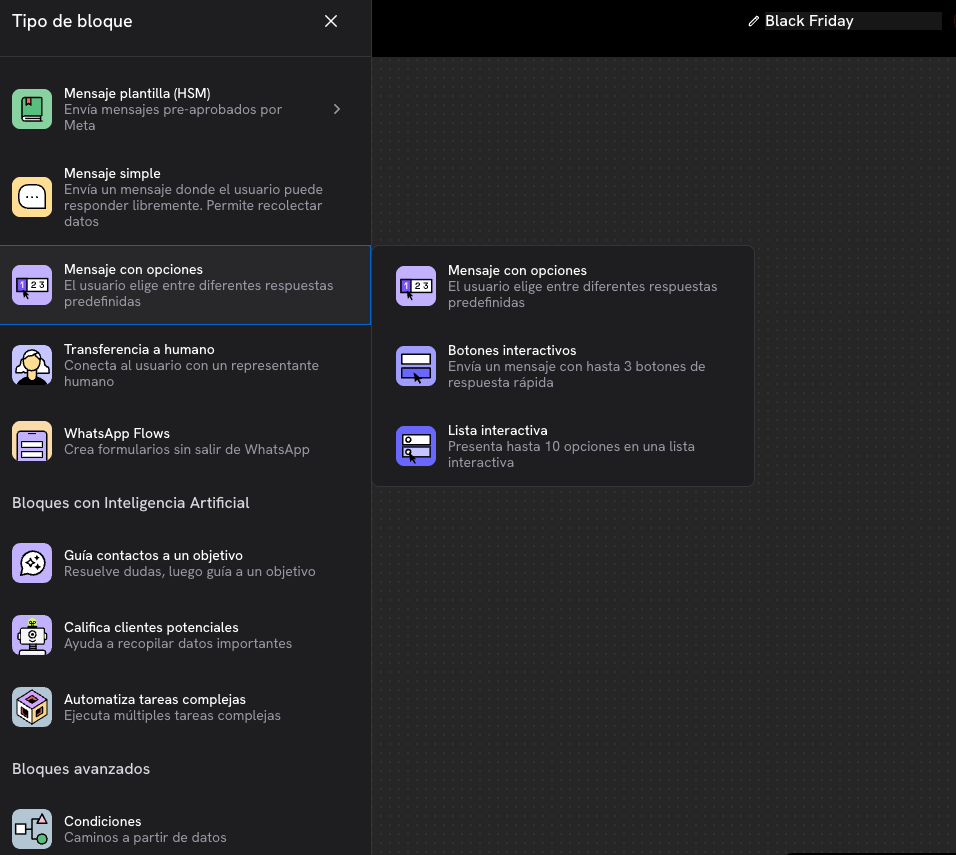Click the Lista interactiva icon in submenu
Viewport: 956px width, 855px height.
[x=416, y=446]
